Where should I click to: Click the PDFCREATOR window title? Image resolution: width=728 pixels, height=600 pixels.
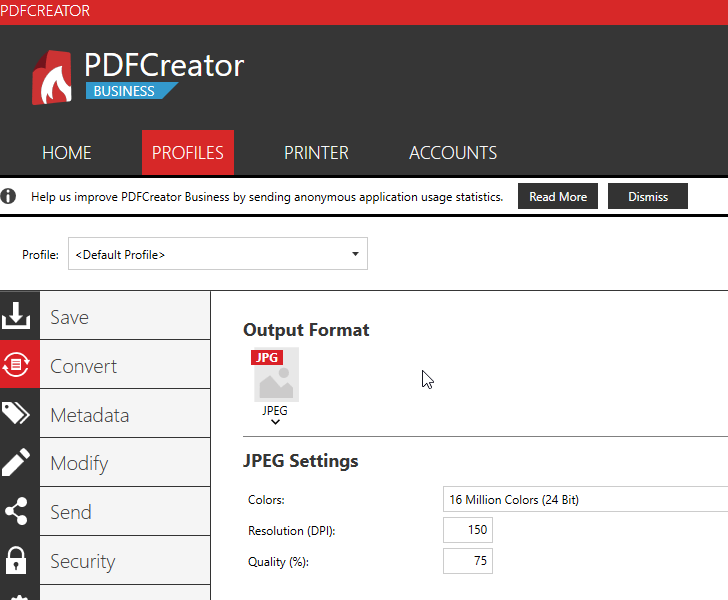point(45,11)
